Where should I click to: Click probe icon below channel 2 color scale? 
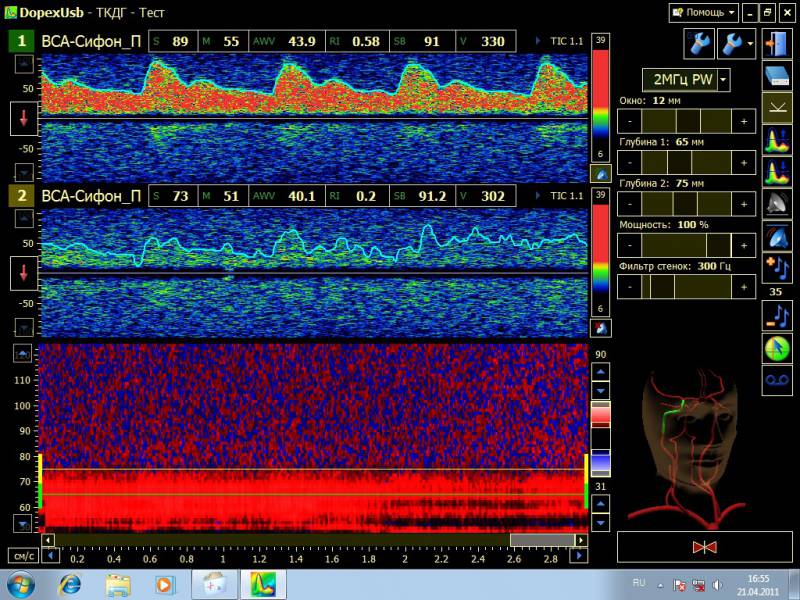(x=601, y=328)
